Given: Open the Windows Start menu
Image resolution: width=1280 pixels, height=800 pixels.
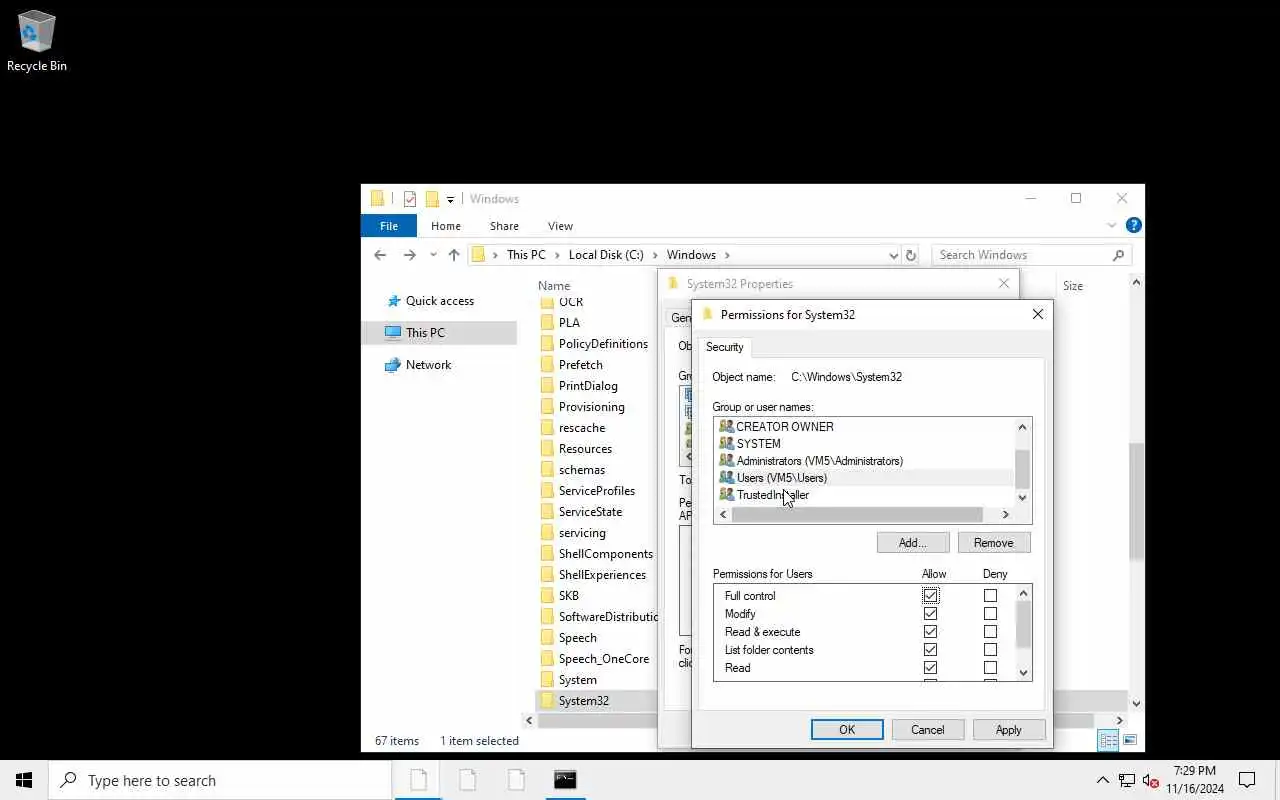Looking at the screenshot, I should (x=24, y=780).
